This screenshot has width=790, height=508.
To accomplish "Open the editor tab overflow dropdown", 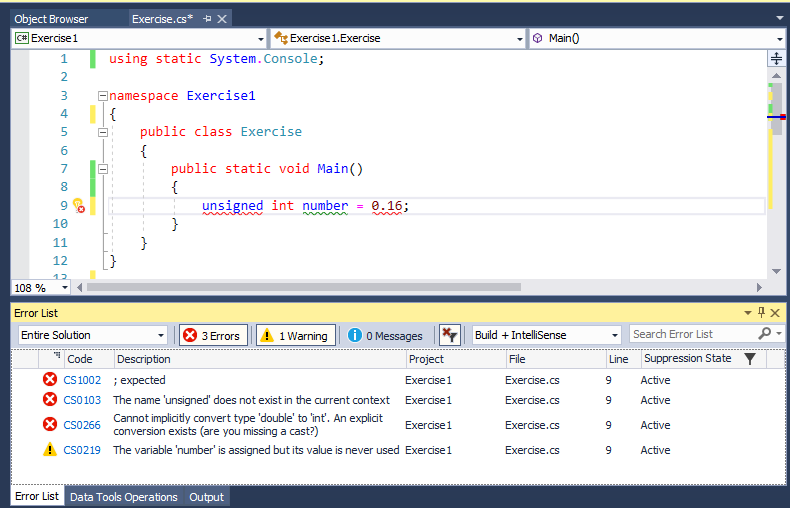I will pos(779,18).
